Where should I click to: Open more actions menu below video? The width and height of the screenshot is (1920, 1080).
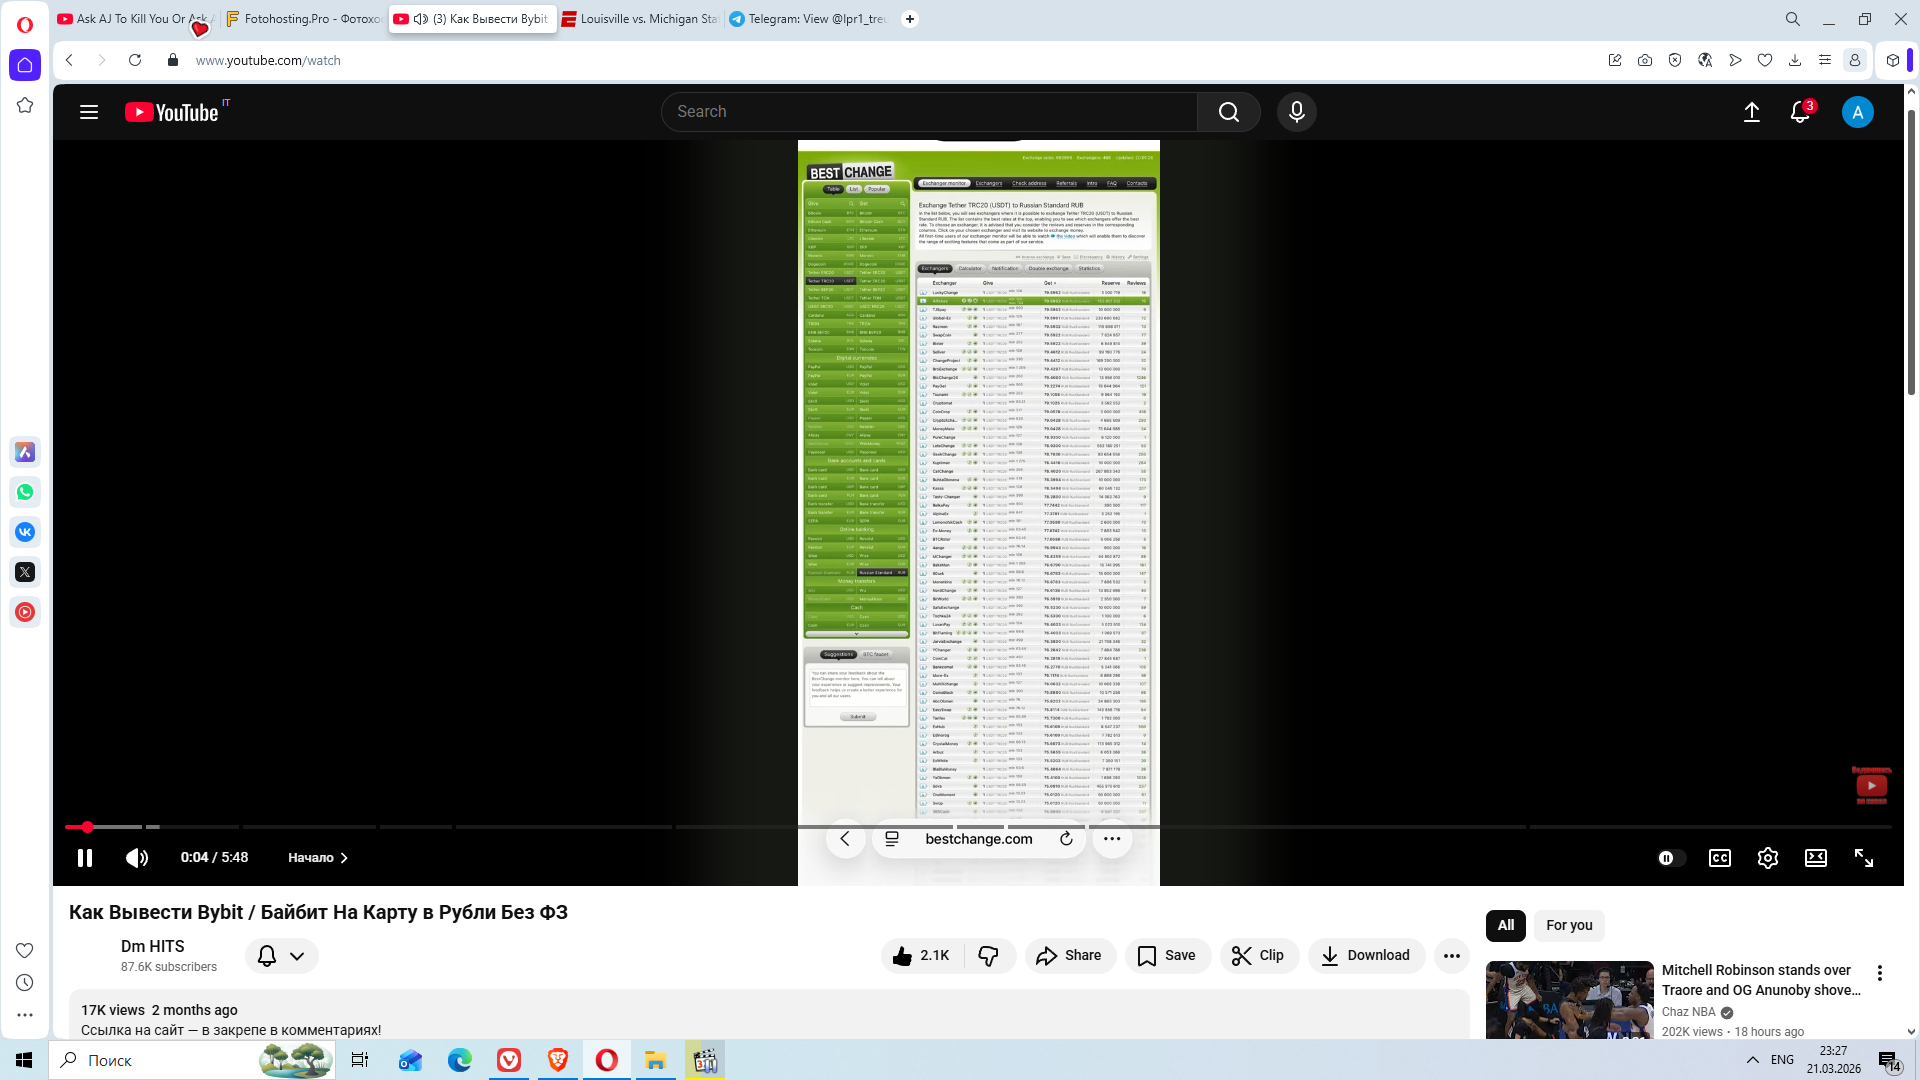point(1451,956)
